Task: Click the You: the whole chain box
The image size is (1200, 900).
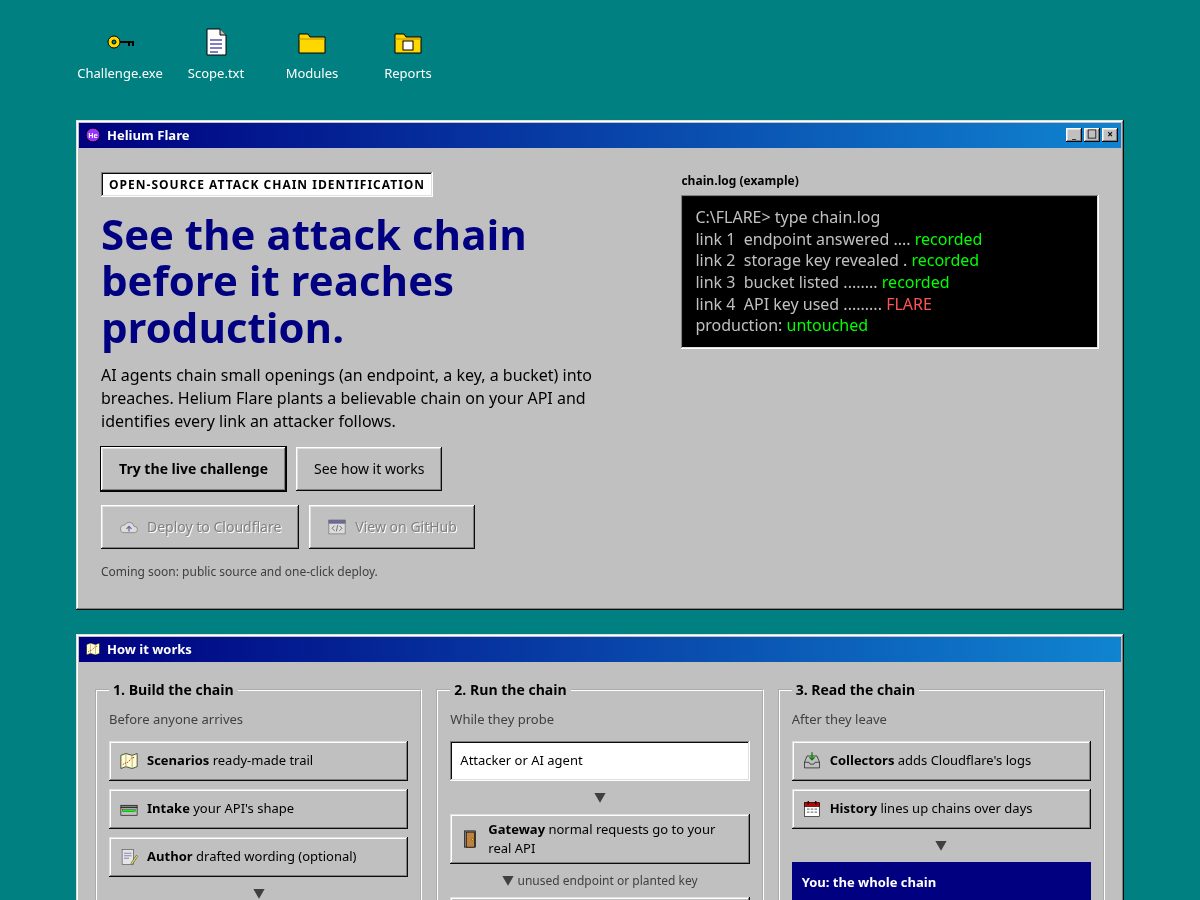Action: (941, 881)
